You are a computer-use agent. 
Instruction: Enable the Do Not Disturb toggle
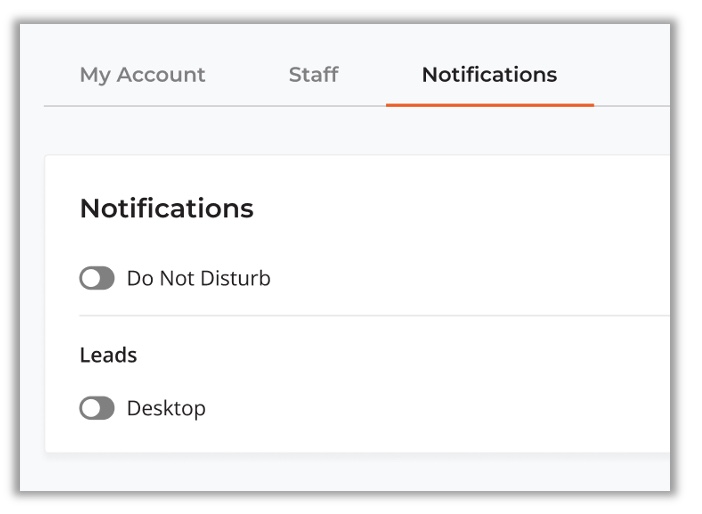97,279
